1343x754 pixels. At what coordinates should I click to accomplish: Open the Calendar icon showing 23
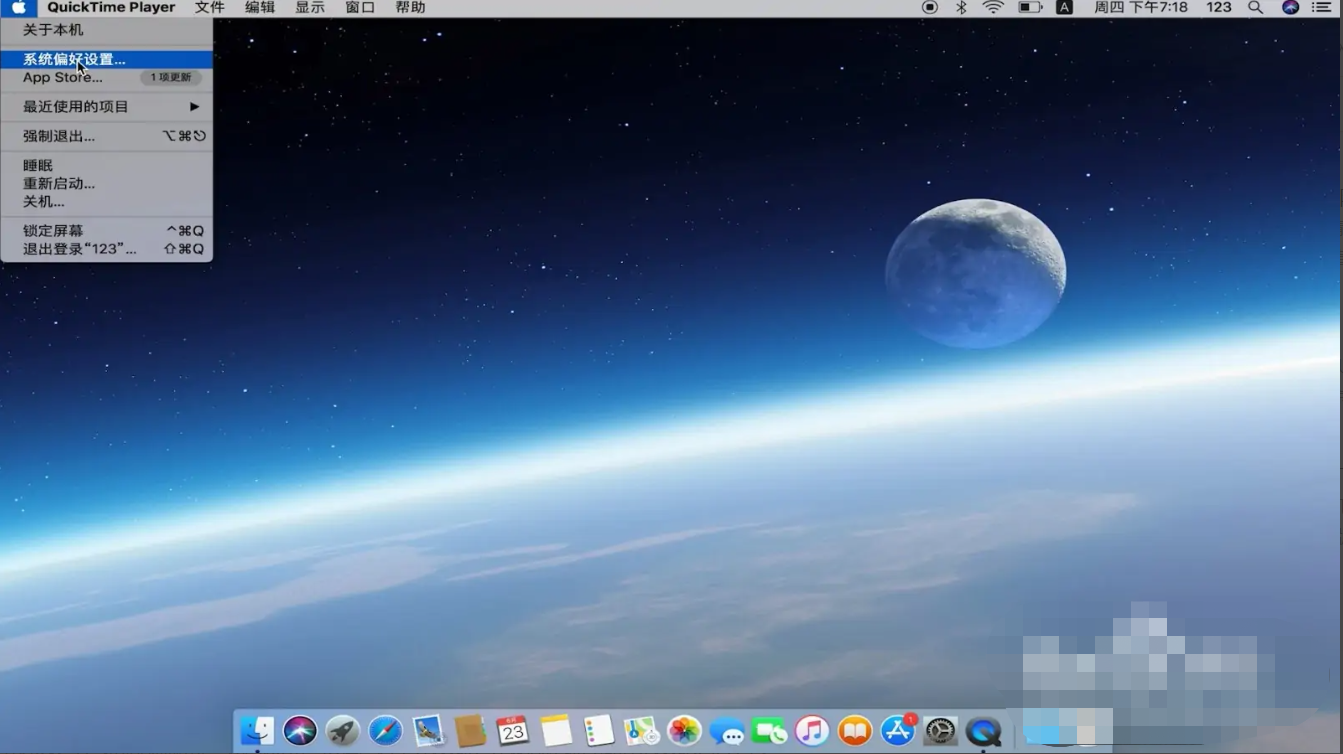(x=513, y=731)
